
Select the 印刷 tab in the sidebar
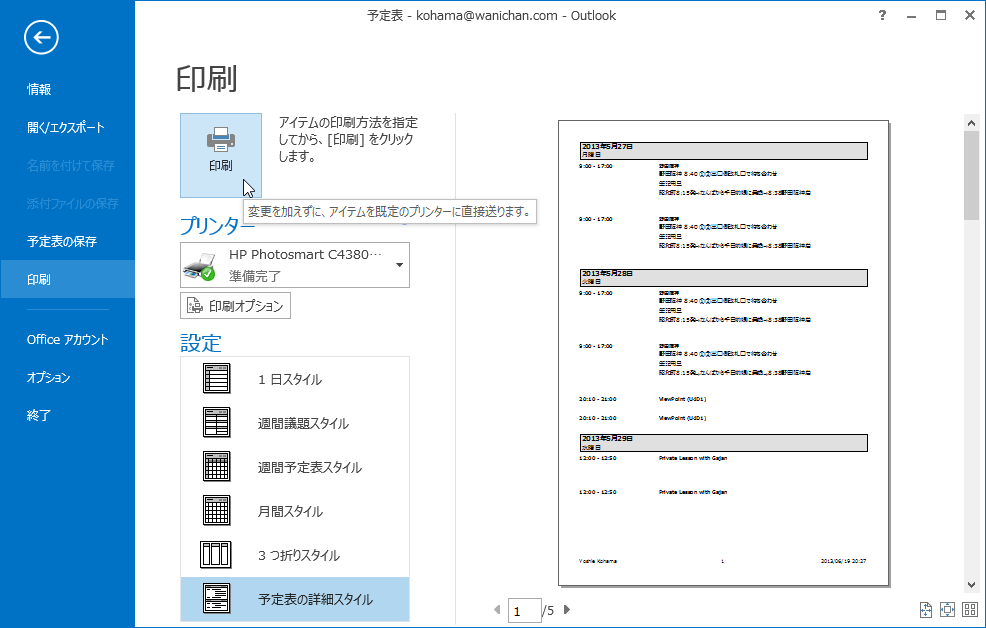pos(67,279)
